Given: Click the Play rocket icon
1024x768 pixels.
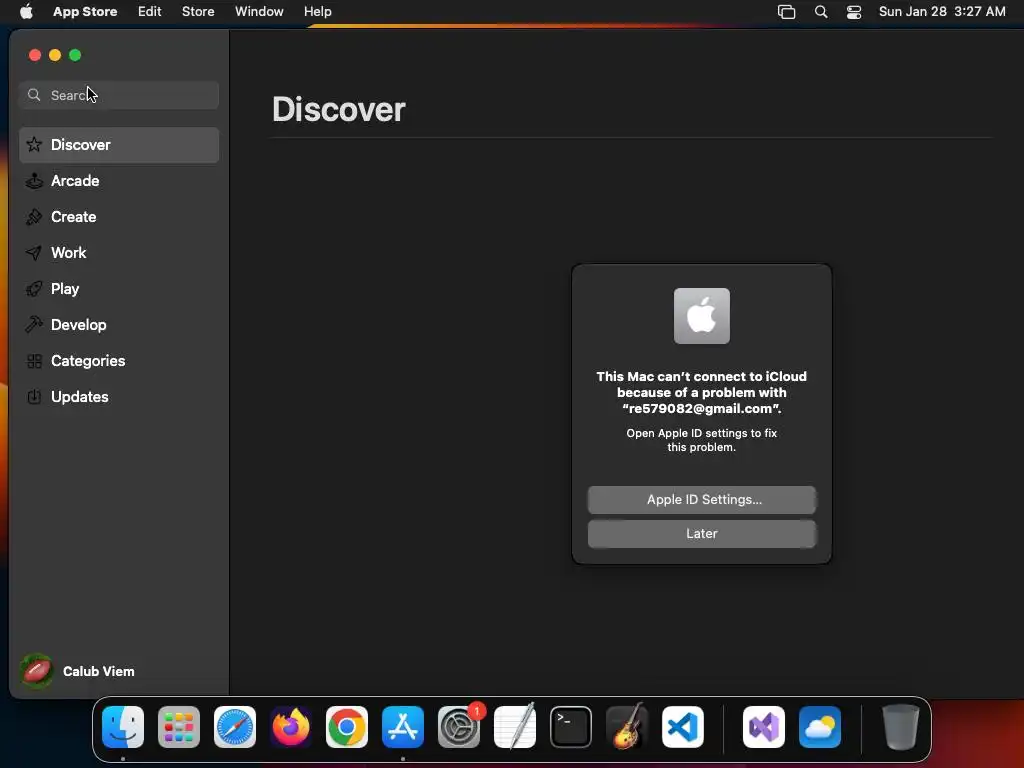Looking at the screenshot, I should (x=34, y=289).
